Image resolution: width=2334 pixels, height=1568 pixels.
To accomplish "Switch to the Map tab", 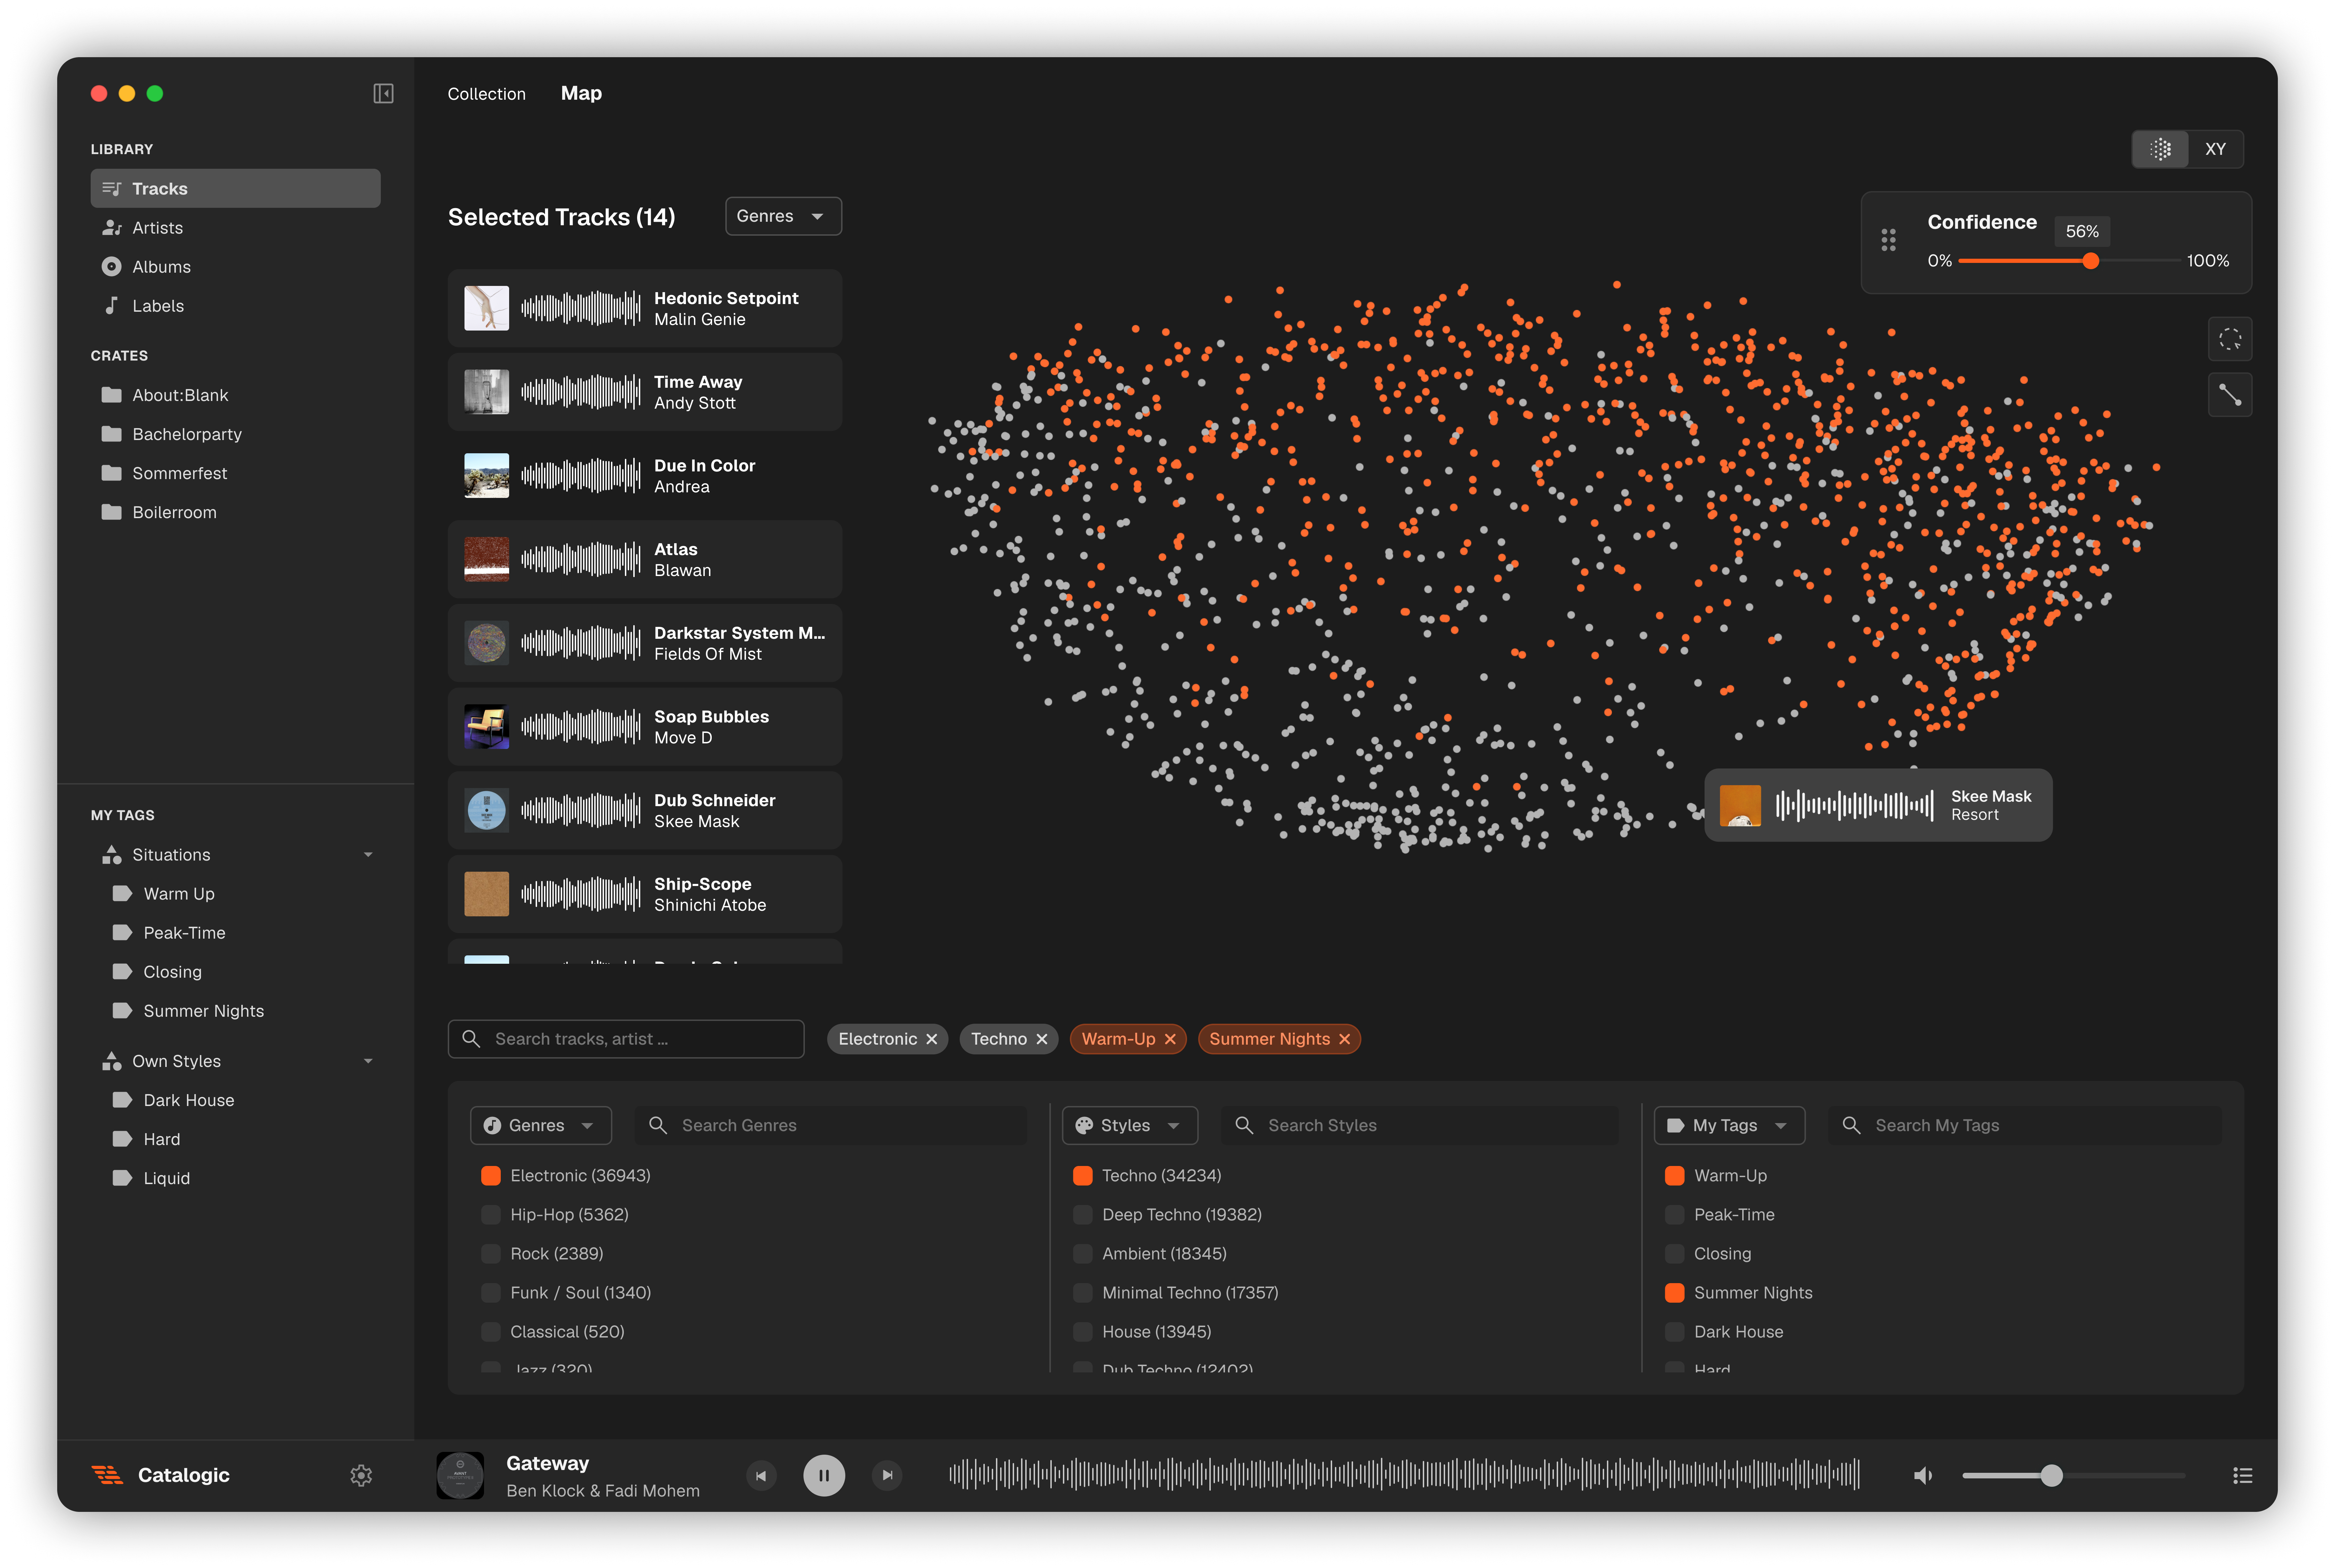I will (x=581, y=93).
